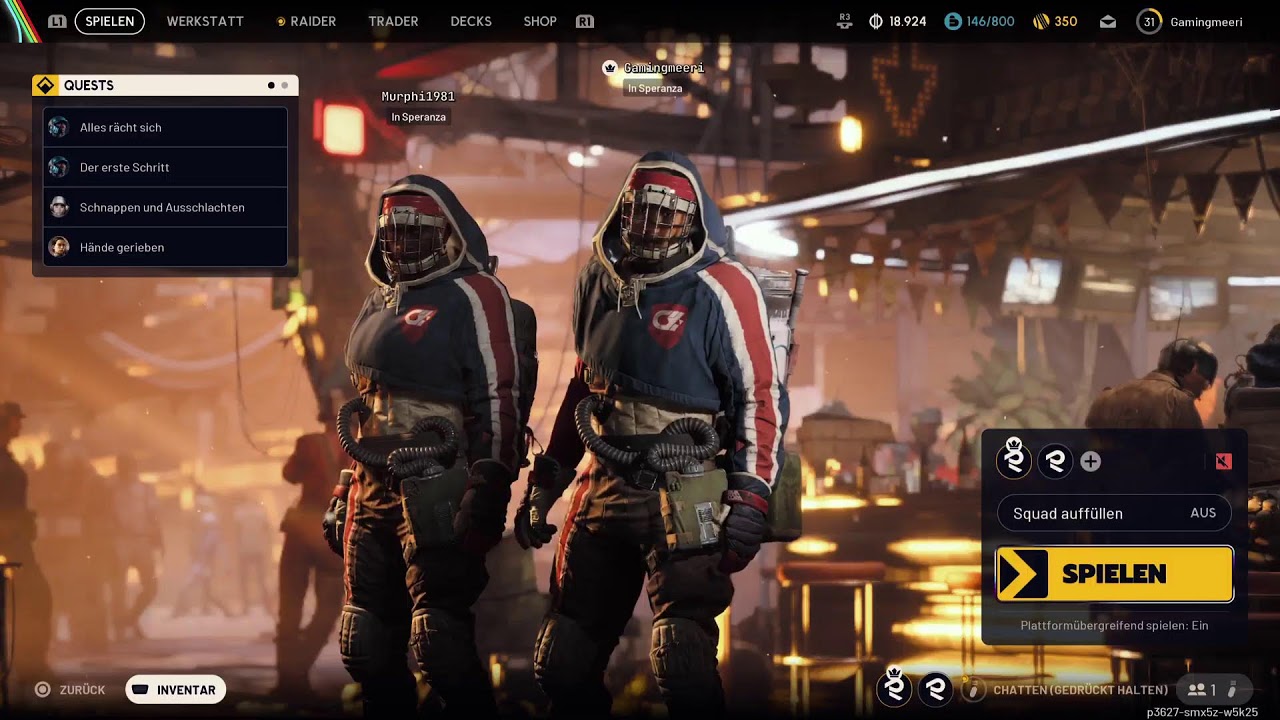This screenshot has height=720, width=1280.
Task: Click the CHATTEN (GEDRÜCKT HALTEN) button
Action: pyautogui.click(x=1080, y=690)
